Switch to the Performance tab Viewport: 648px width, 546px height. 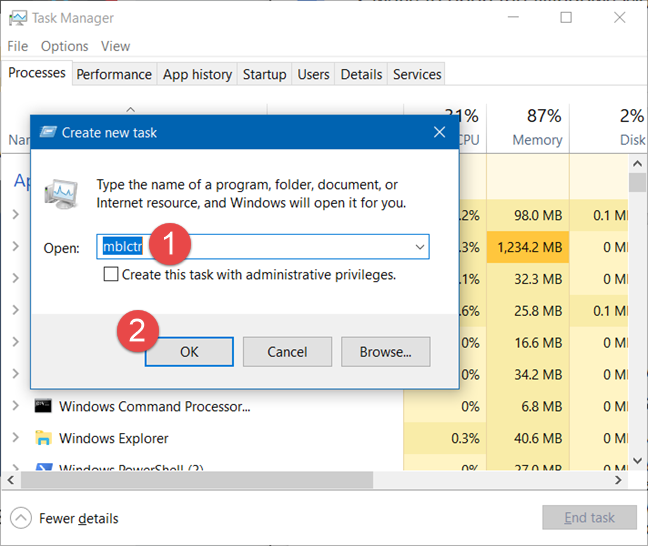(x=114, y=74)
